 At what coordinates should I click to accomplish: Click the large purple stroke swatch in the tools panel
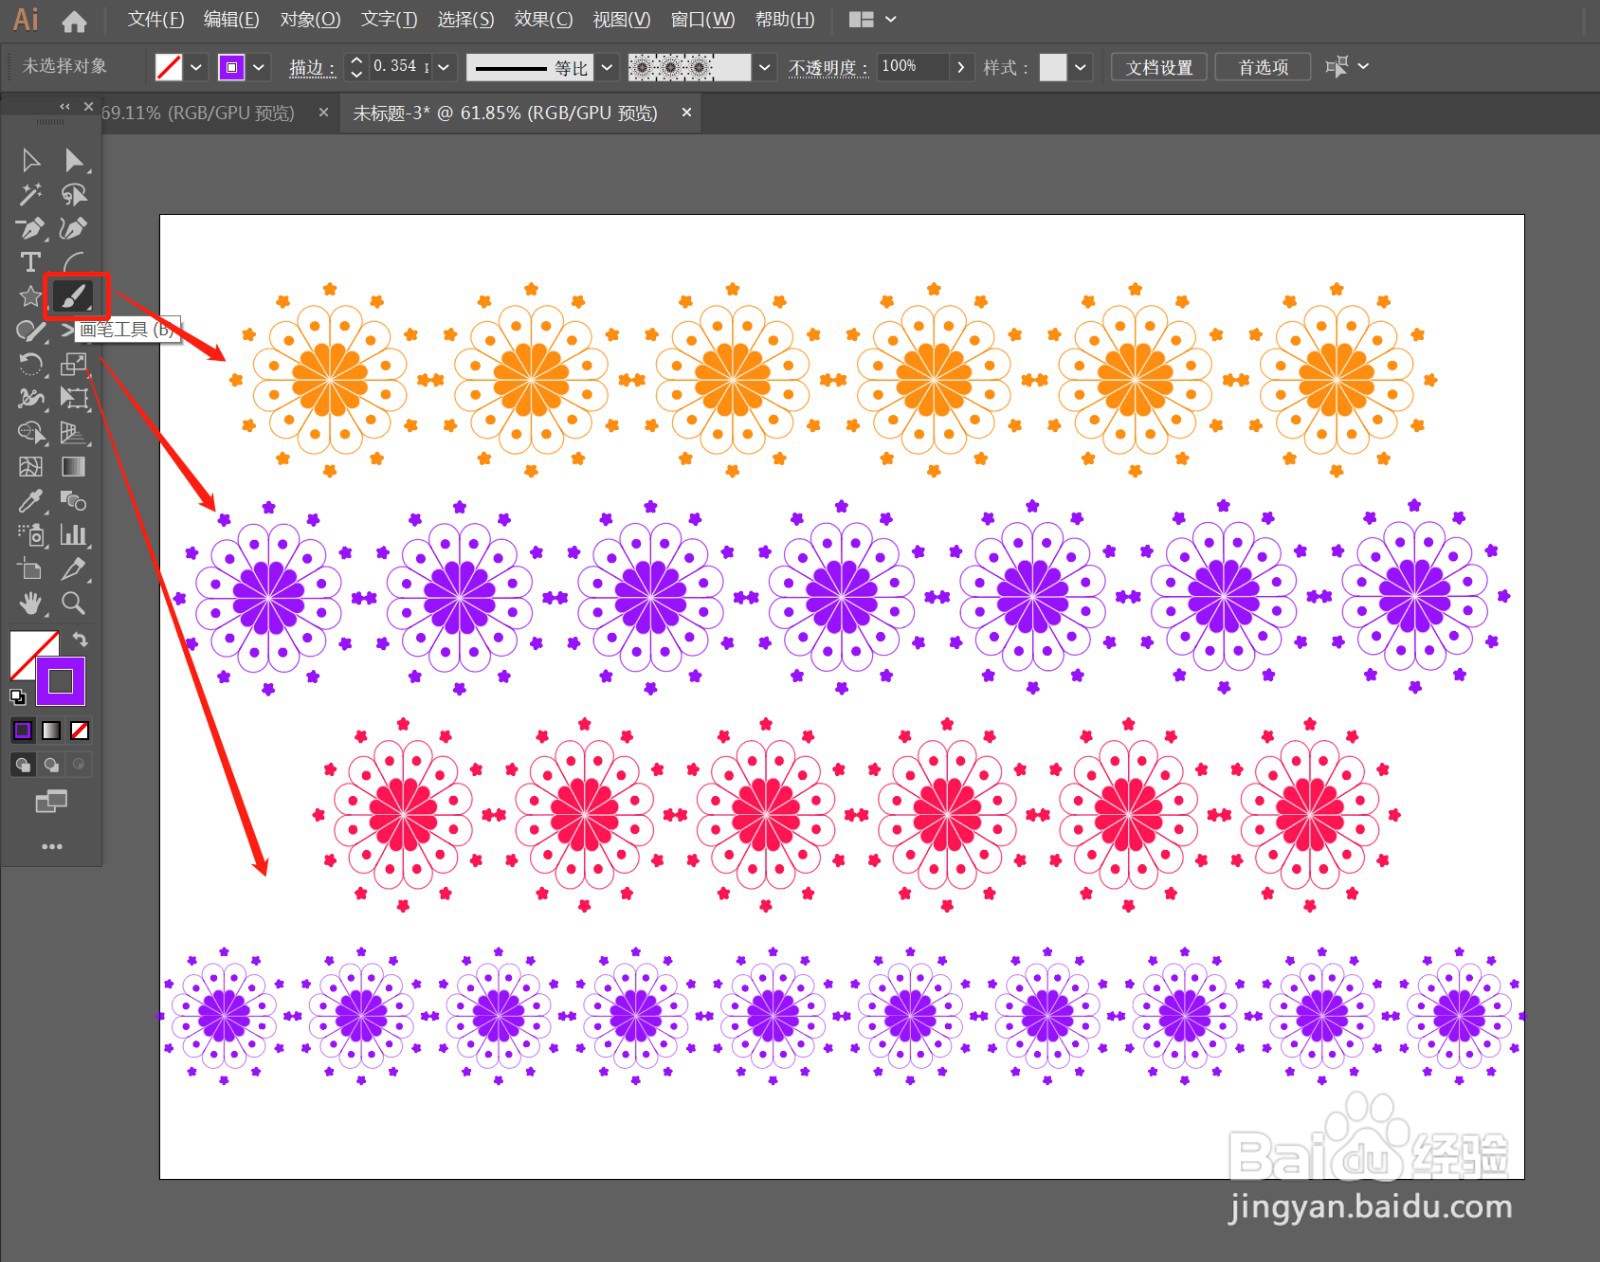tap(61, 681)
